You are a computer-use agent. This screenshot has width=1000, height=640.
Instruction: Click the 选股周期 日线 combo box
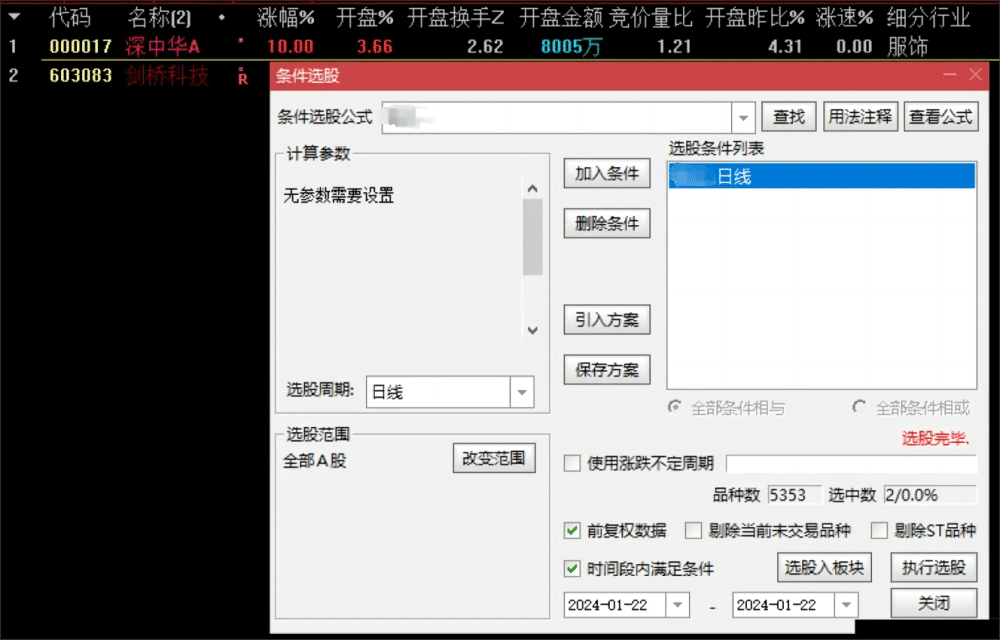tap(450, 392)
